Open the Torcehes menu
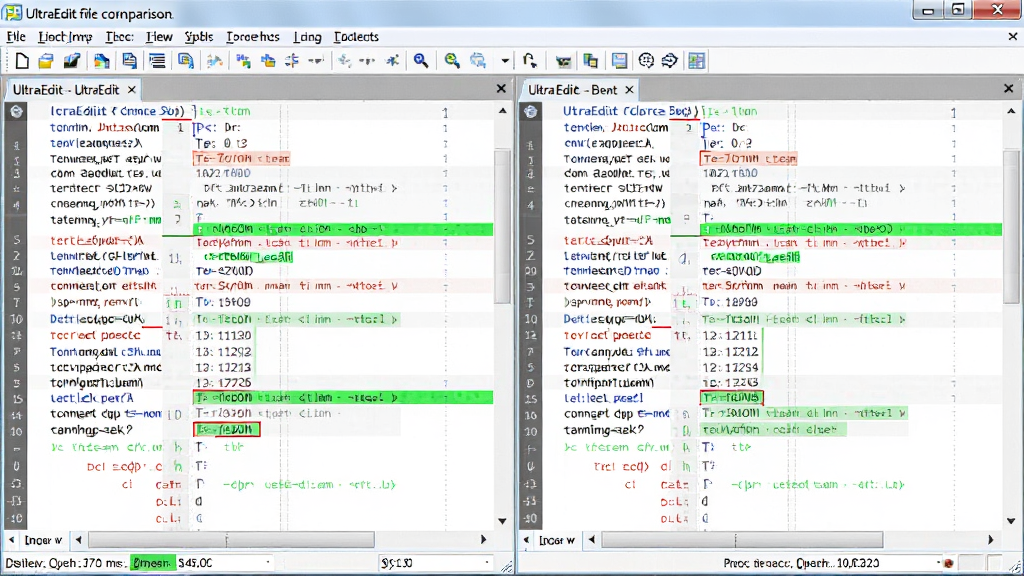The width and height of the screenshot is (1024, 576). coord(253,37)
